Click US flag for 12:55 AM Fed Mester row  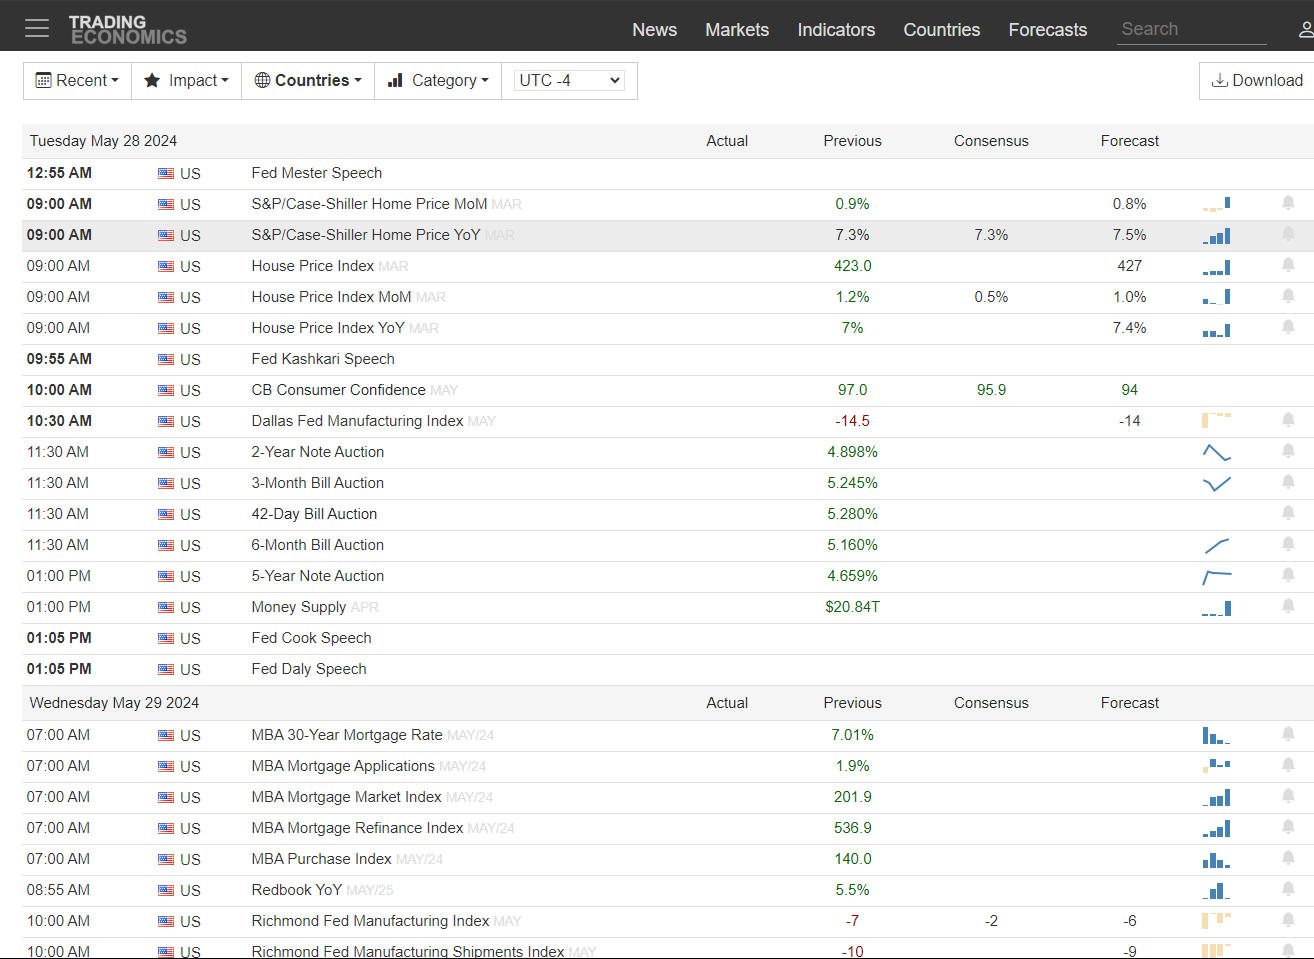166,173
